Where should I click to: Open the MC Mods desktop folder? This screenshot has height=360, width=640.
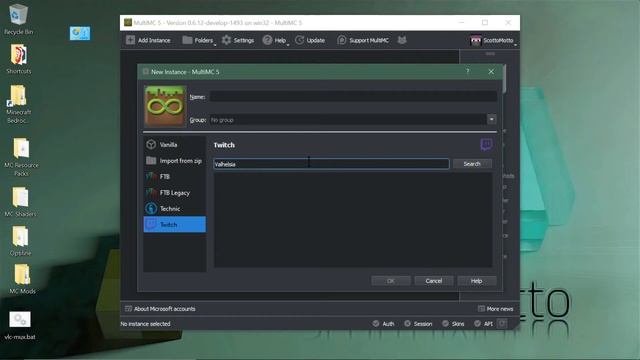(x=22, y=279)
